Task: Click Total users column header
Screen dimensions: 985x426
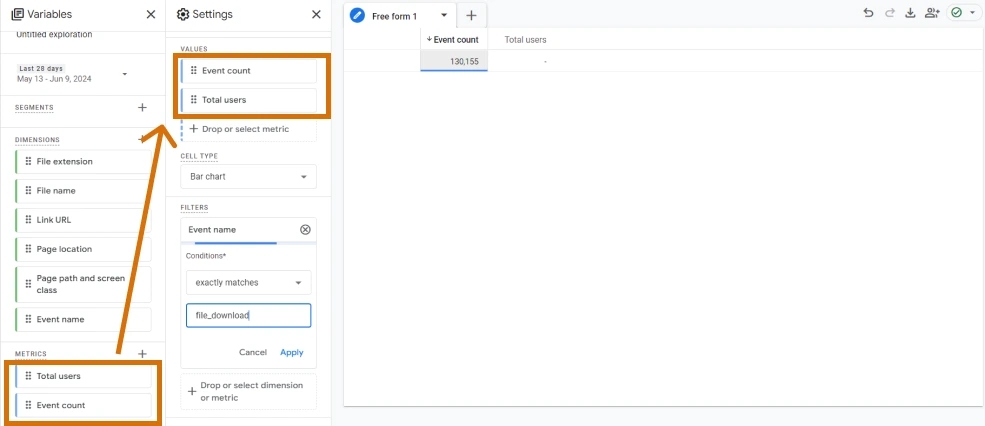Action: pyautogui.click(x=525, y=39)
